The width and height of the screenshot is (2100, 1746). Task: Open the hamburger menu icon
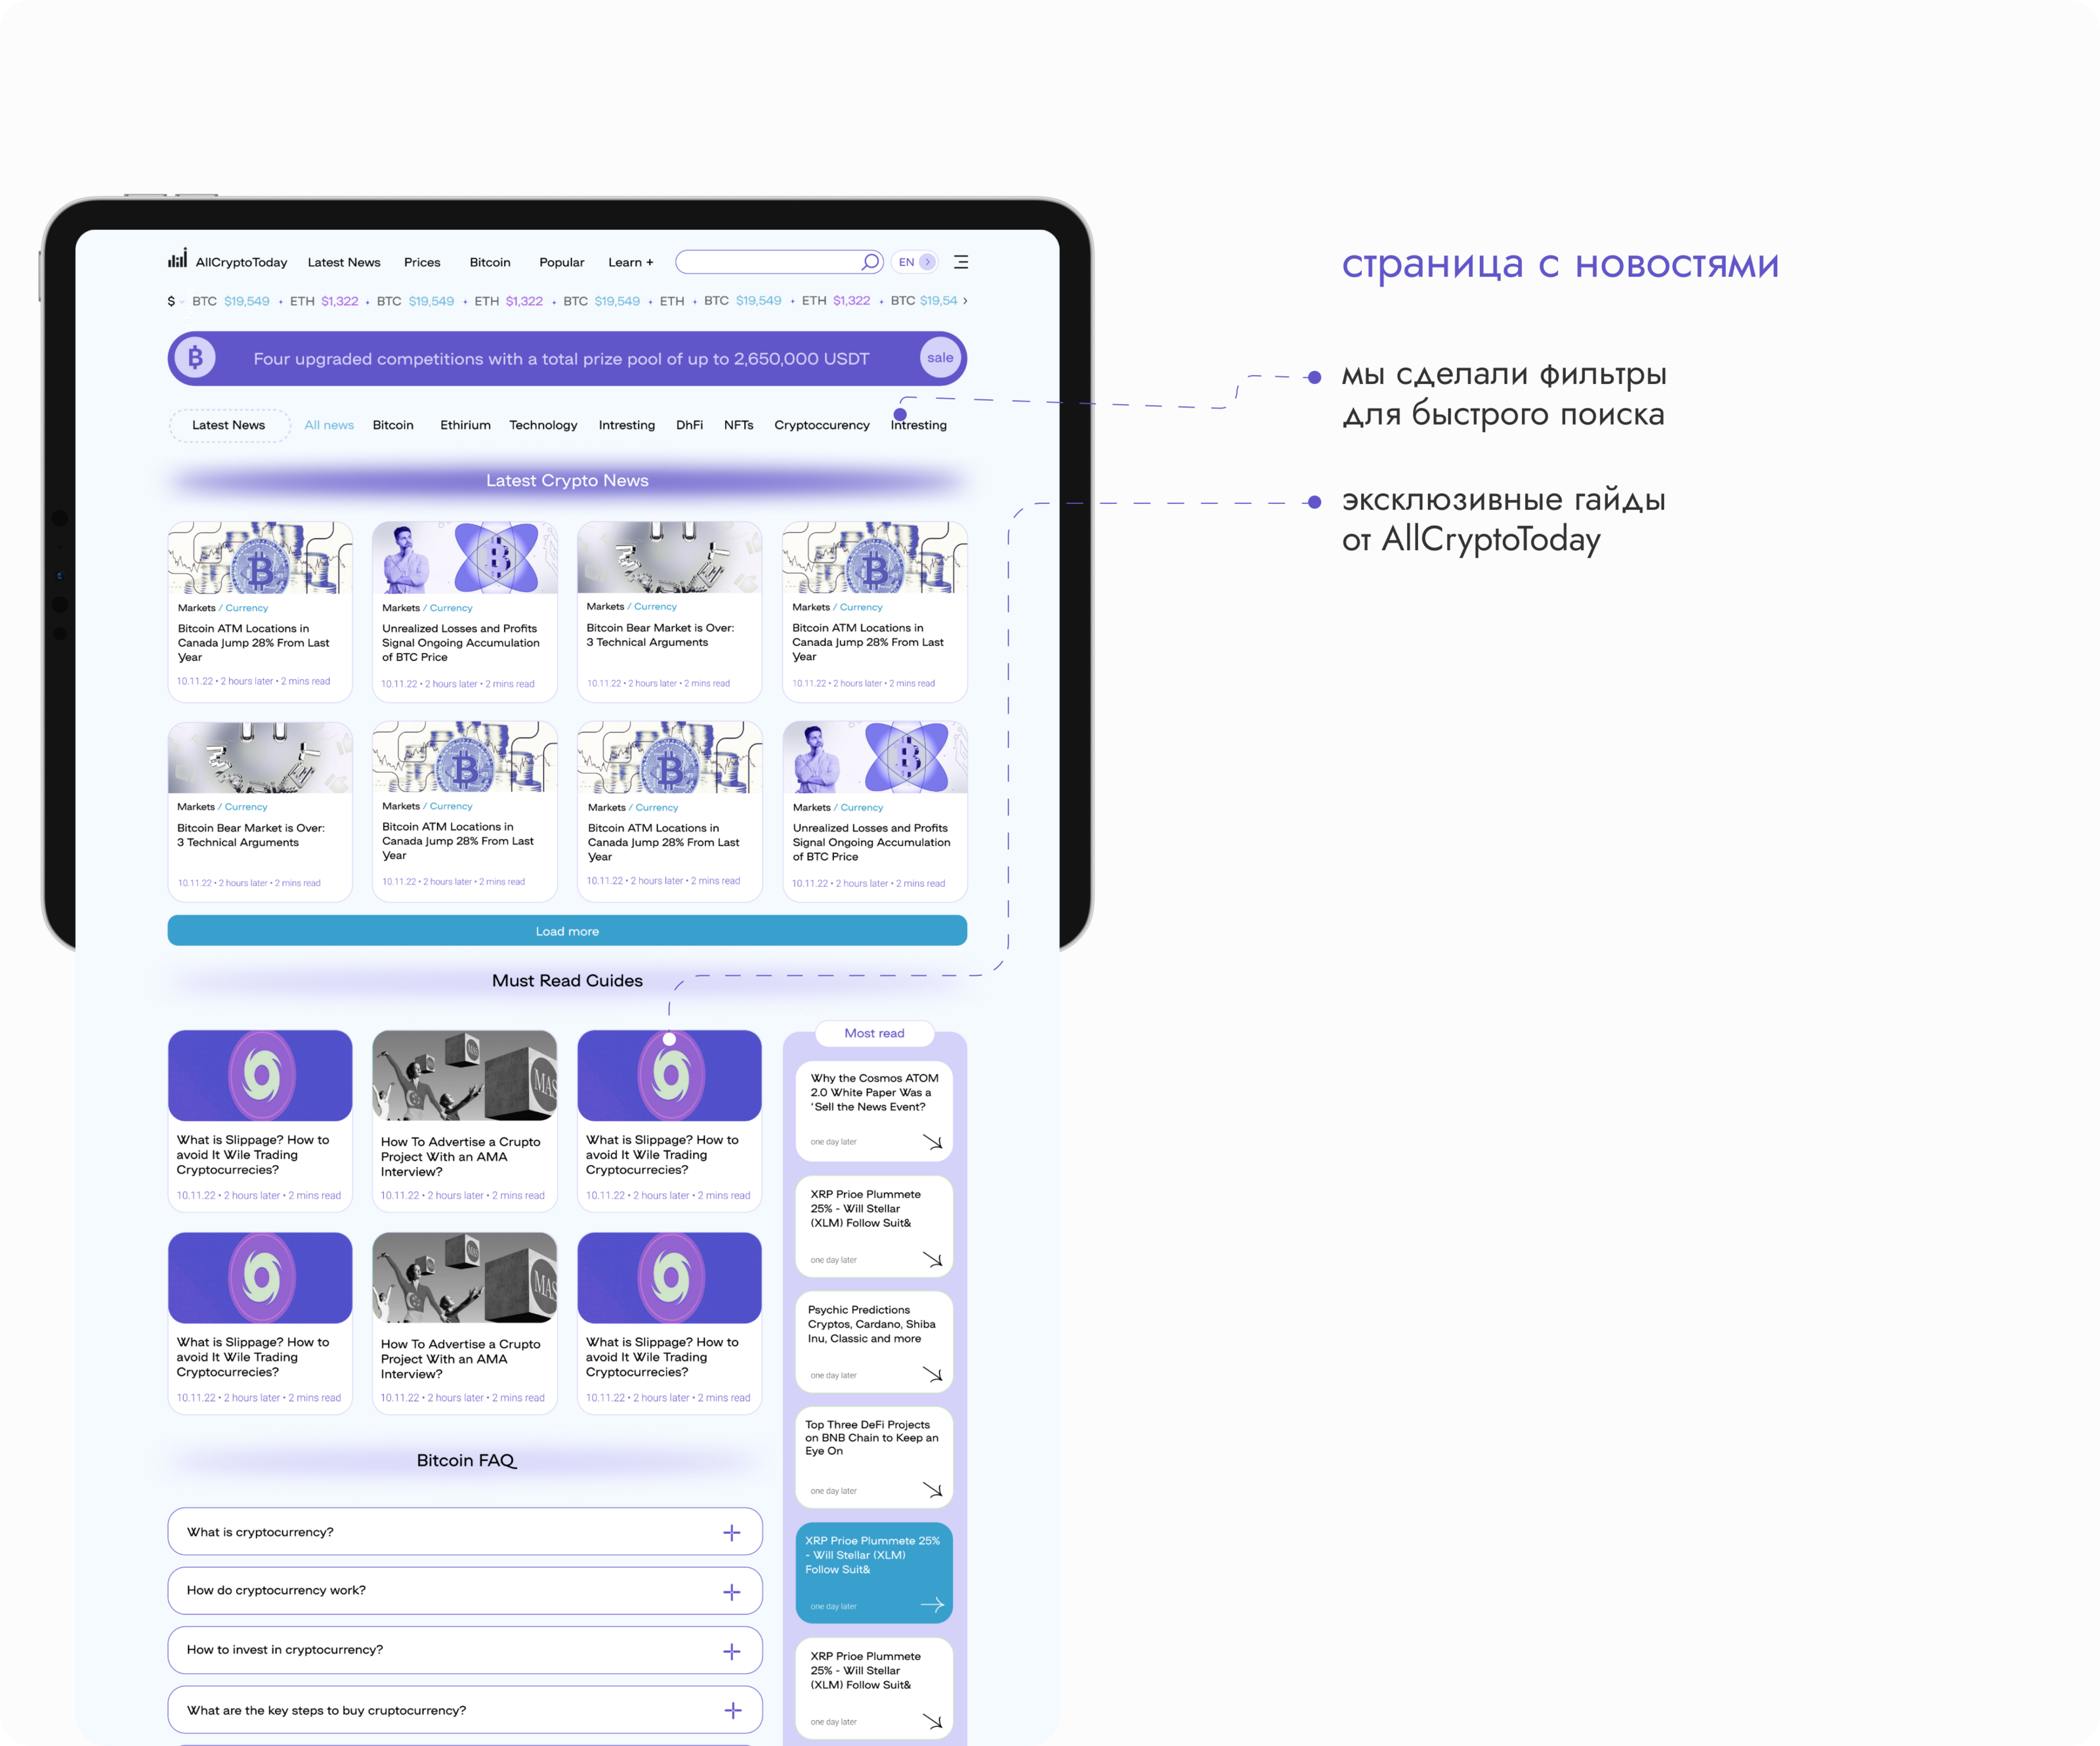click(x=961, y=262)
